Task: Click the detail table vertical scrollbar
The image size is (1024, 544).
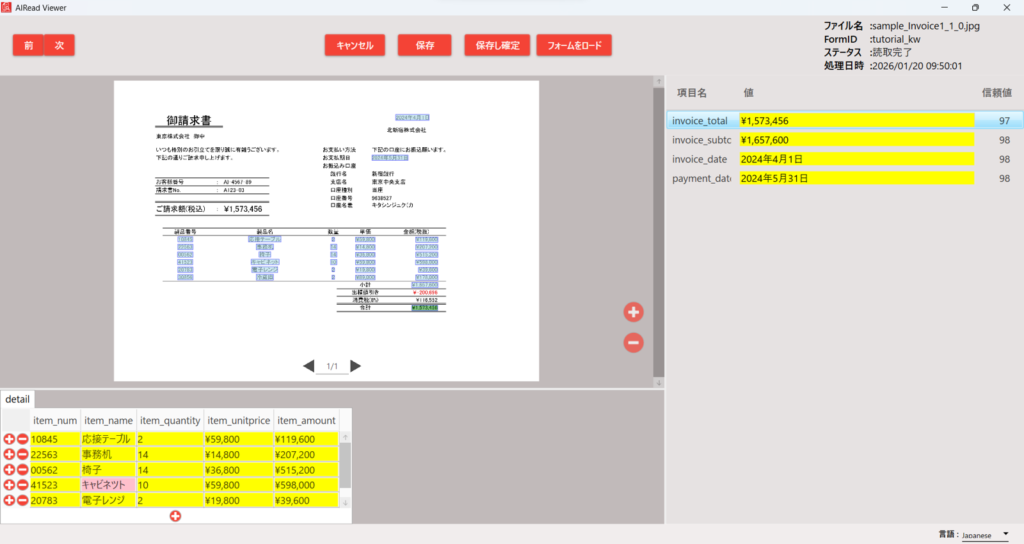Action: coord(345,465)
